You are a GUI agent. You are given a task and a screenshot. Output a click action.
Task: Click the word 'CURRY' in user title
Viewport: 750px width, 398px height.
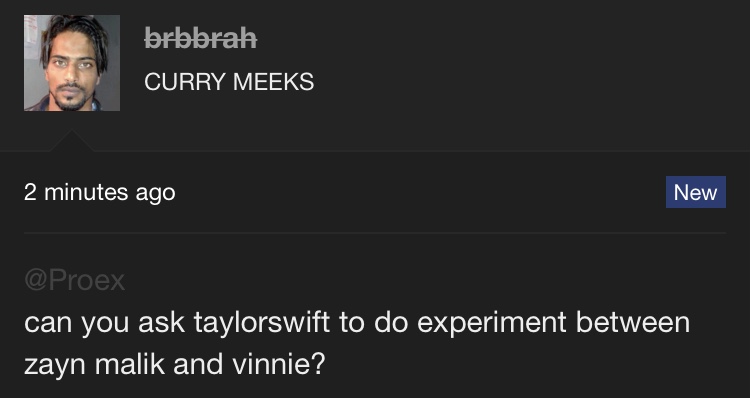click(184, 81)
